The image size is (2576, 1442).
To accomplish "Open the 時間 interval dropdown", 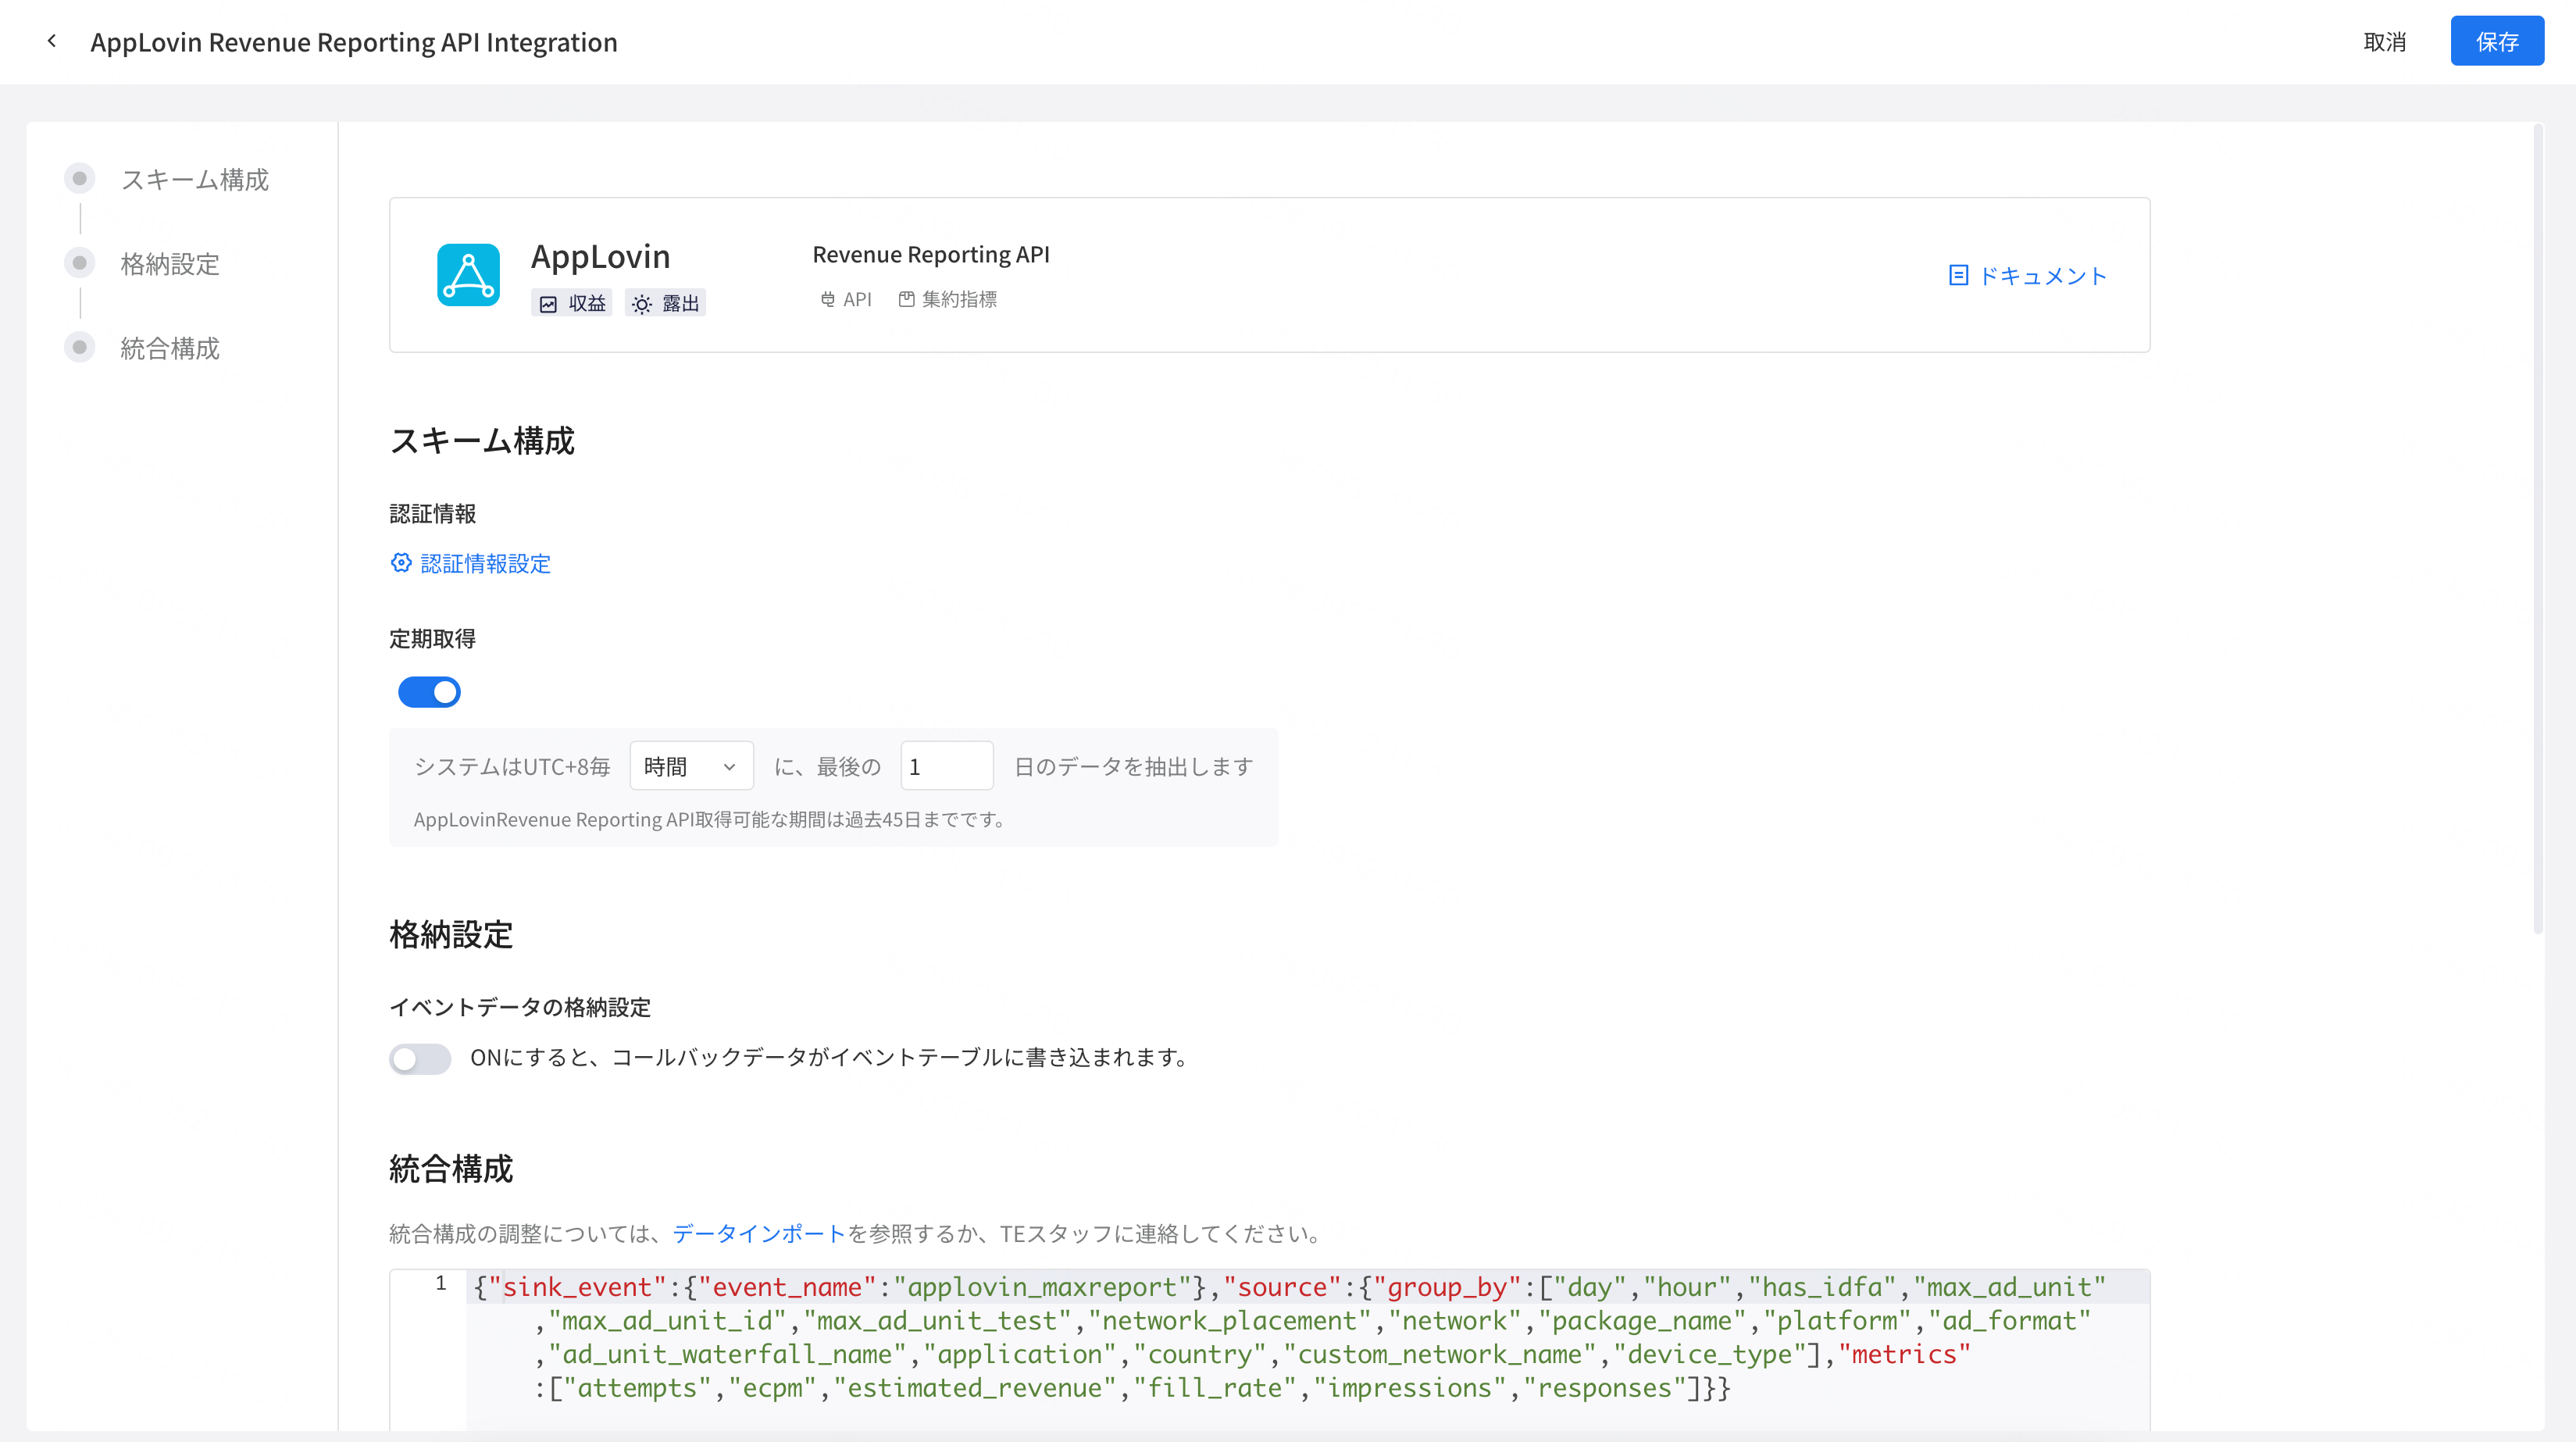I will pyautogui.click(x=691, y=766).
